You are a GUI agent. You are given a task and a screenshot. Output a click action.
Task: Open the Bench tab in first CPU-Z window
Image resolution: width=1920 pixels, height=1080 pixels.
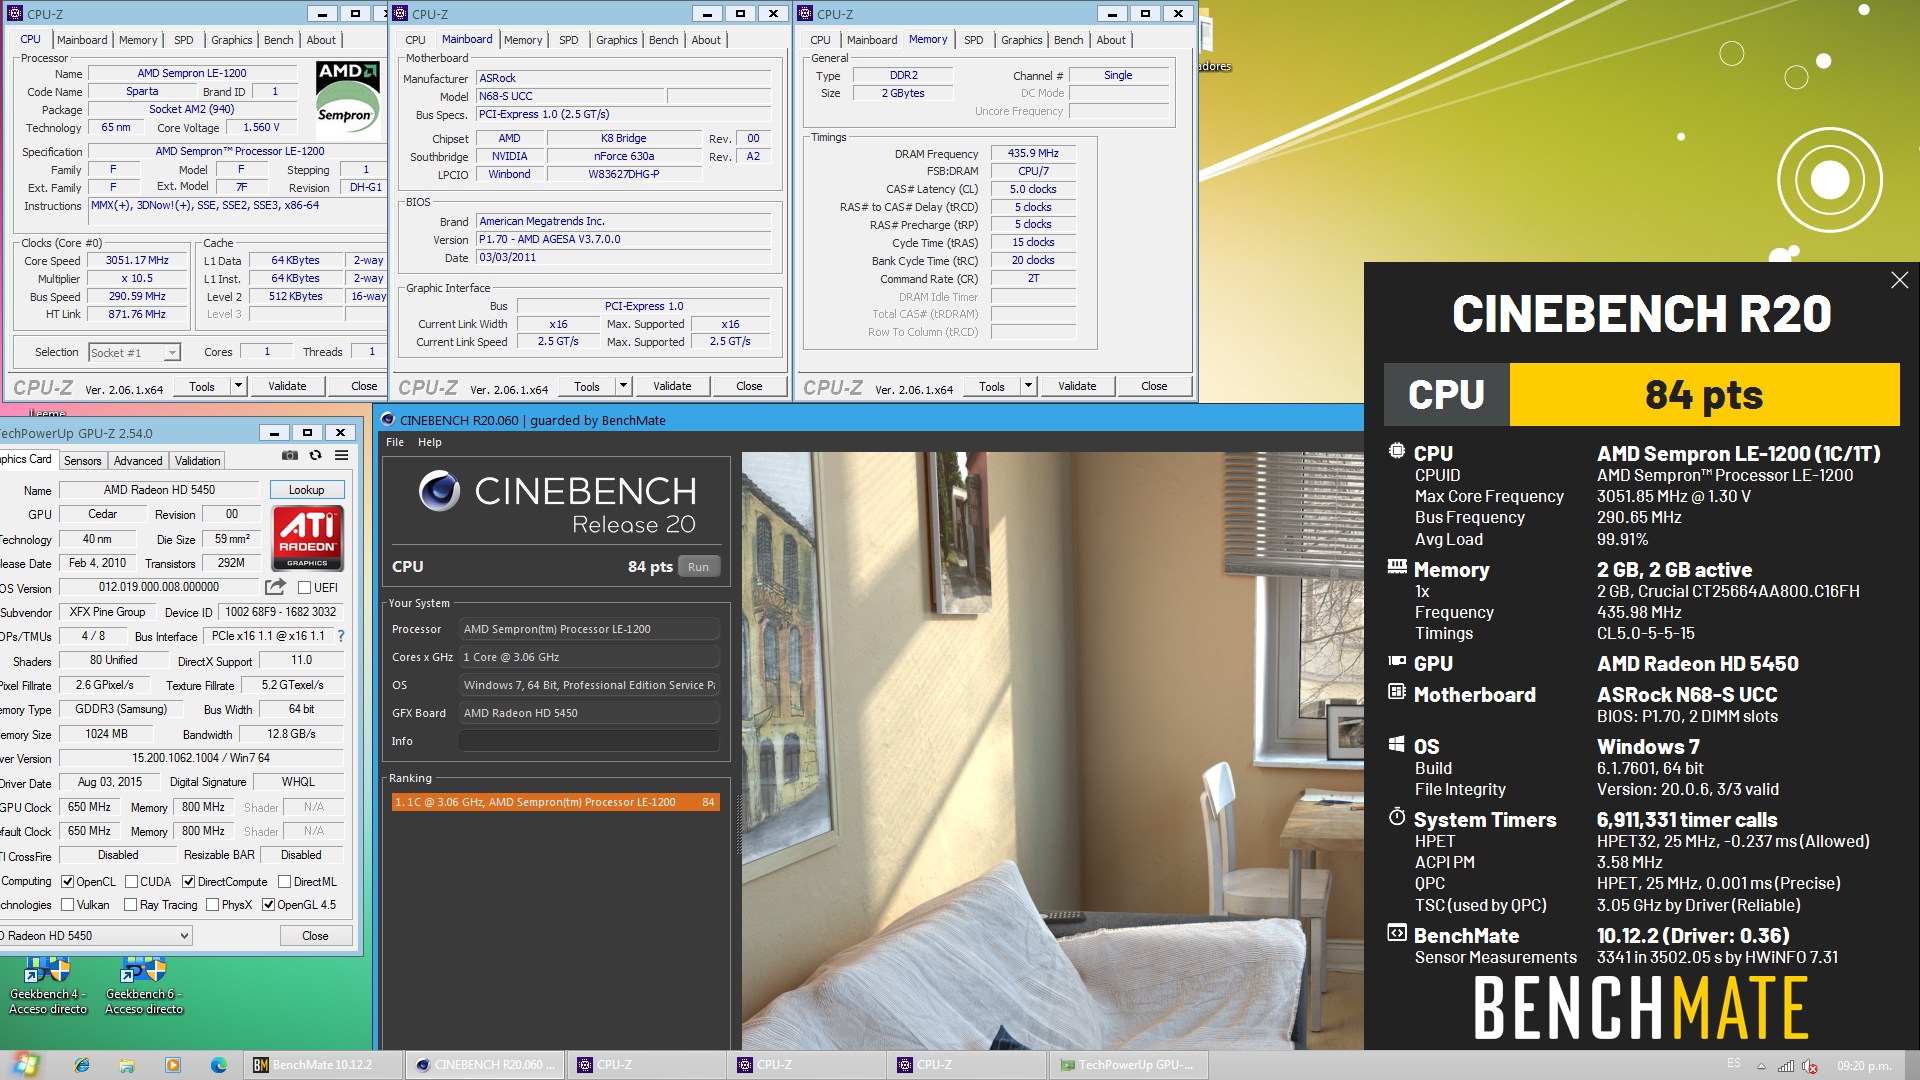[x=279, y=40]
